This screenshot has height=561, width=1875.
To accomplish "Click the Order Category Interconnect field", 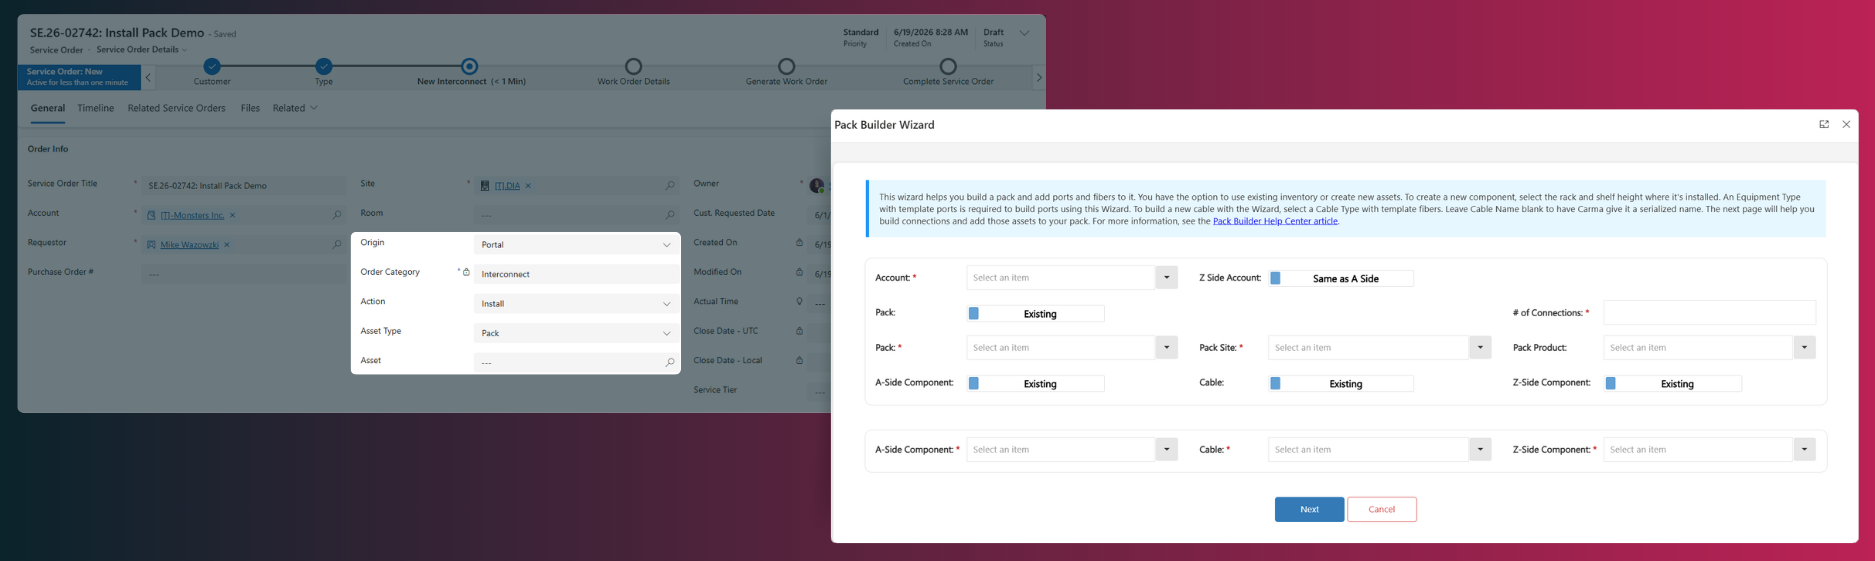I will point(576,274).
